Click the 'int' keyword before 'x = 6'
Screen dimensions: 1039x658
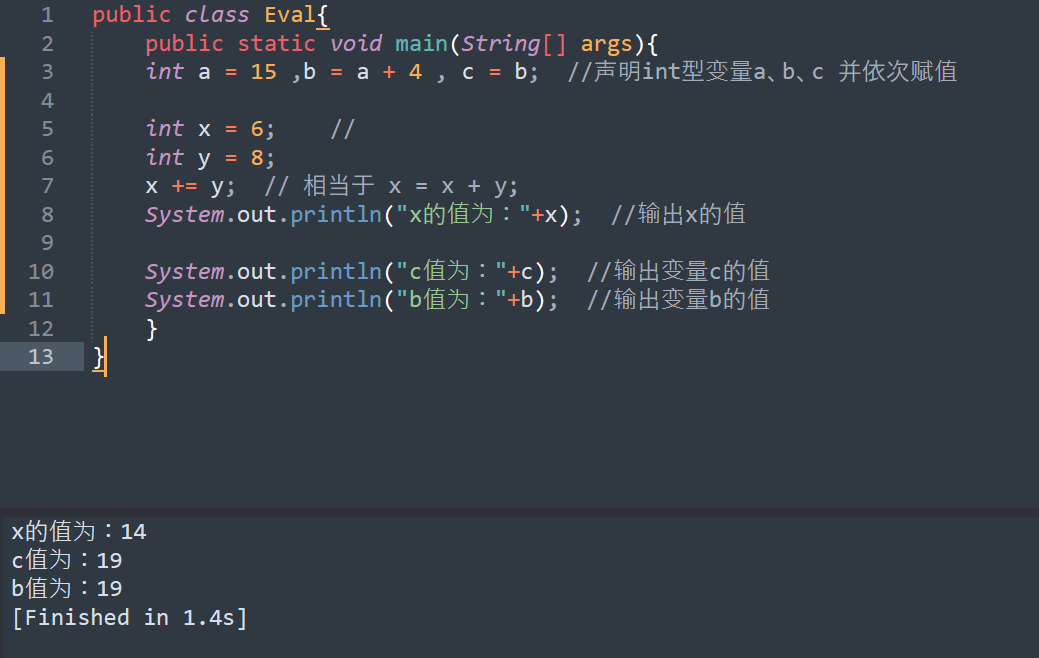[x=164, y=129]
